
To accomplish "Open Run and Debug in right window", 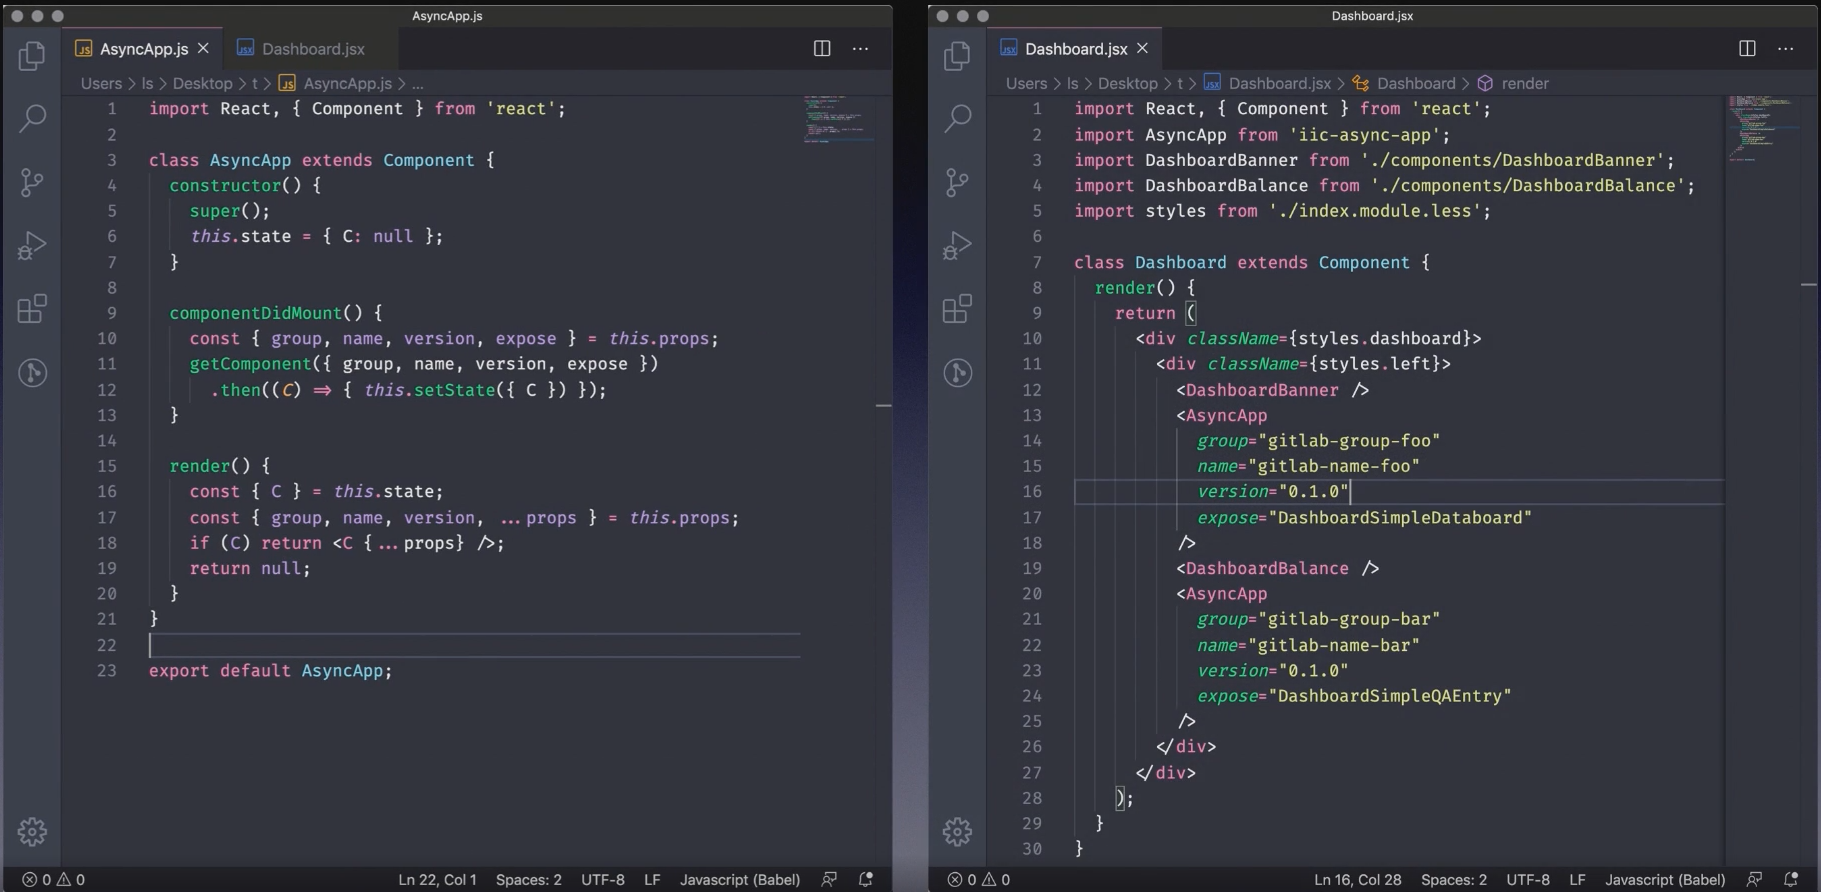I will 957,245.
